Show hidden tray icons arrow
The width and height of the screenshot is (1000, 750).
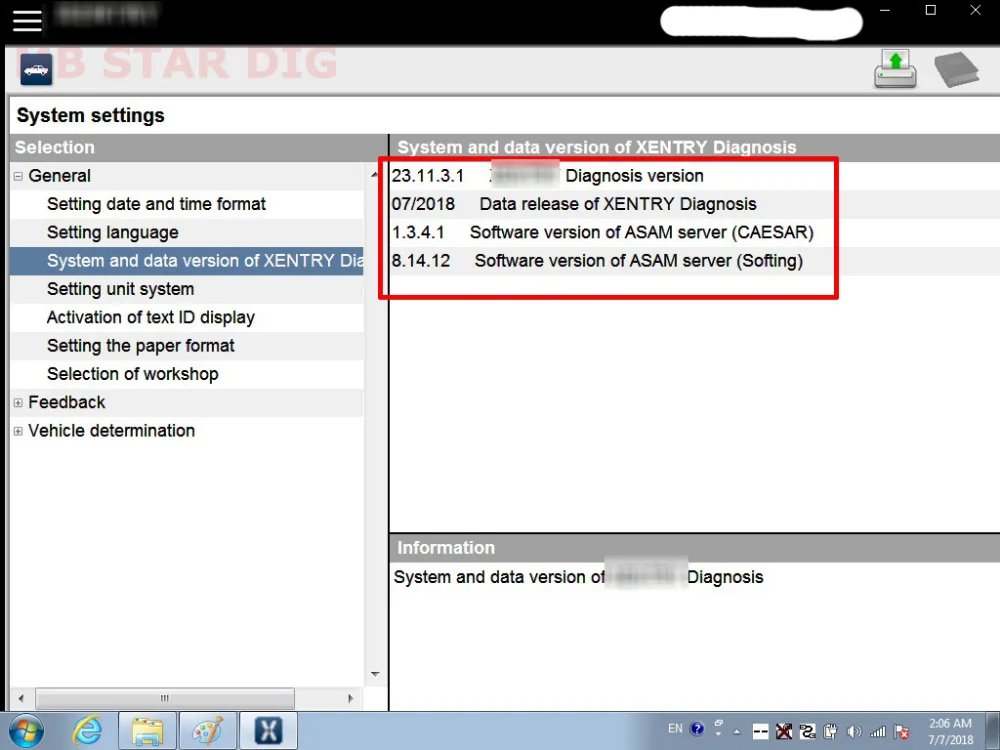pos(737,732)
